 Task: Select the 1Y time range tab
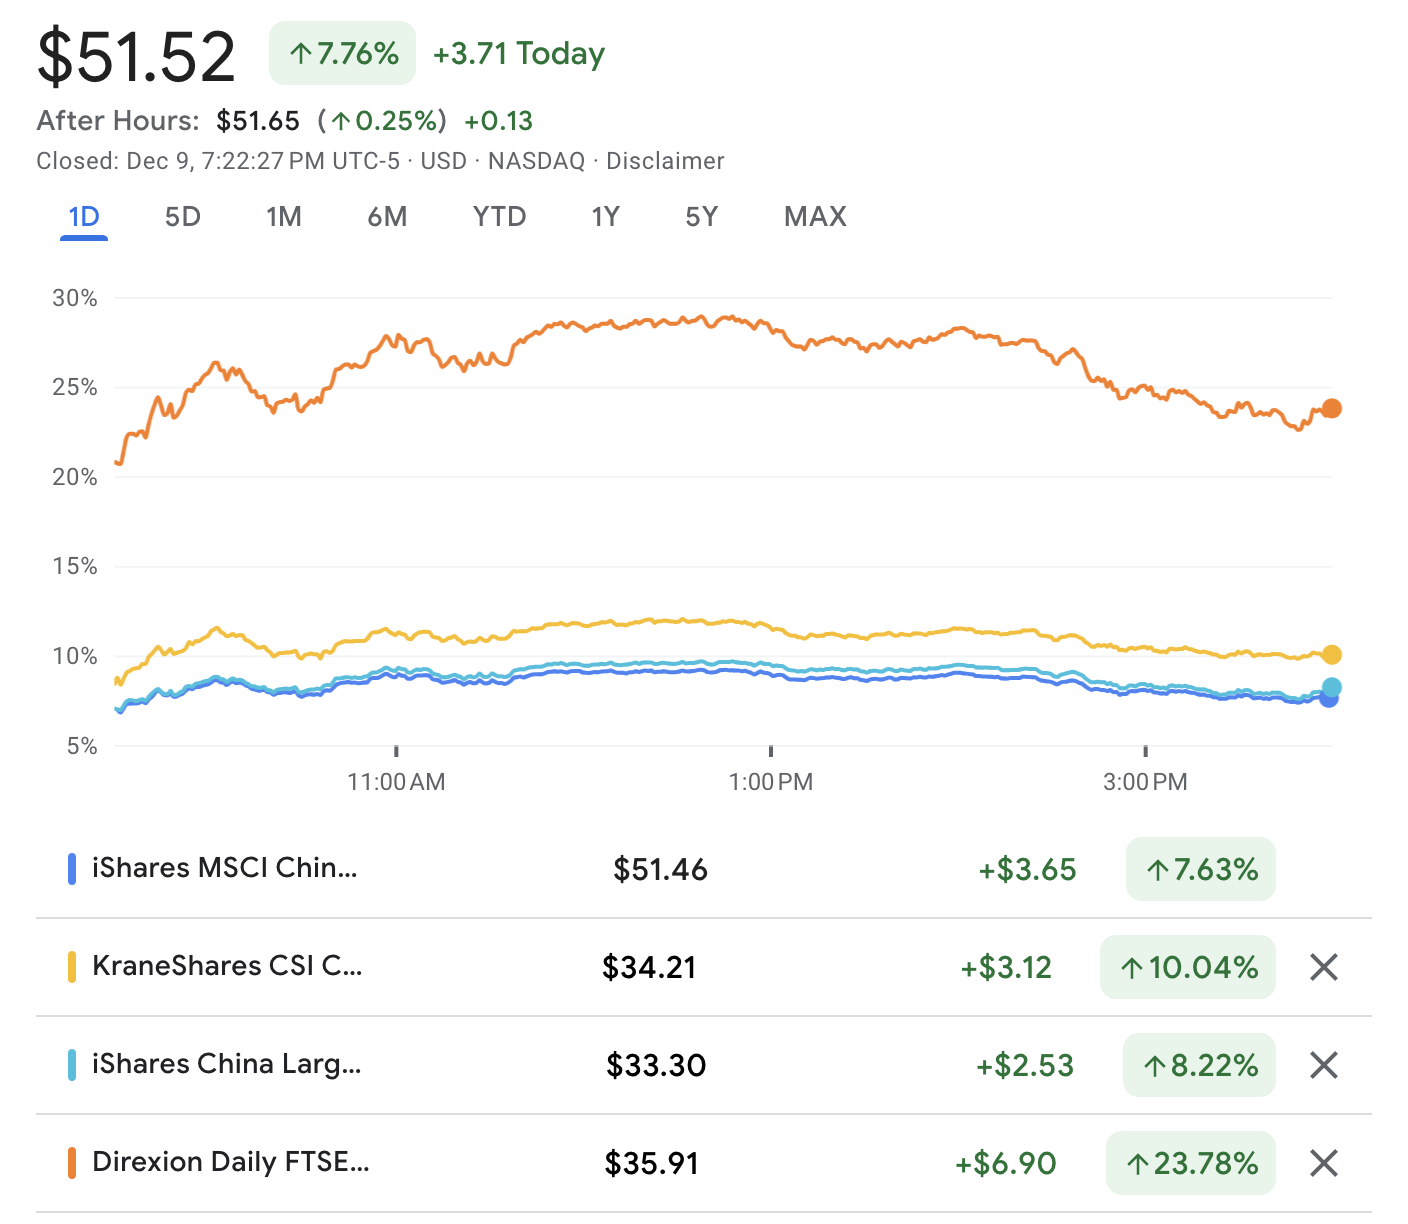pyautogui.click(x=606, y=217)
